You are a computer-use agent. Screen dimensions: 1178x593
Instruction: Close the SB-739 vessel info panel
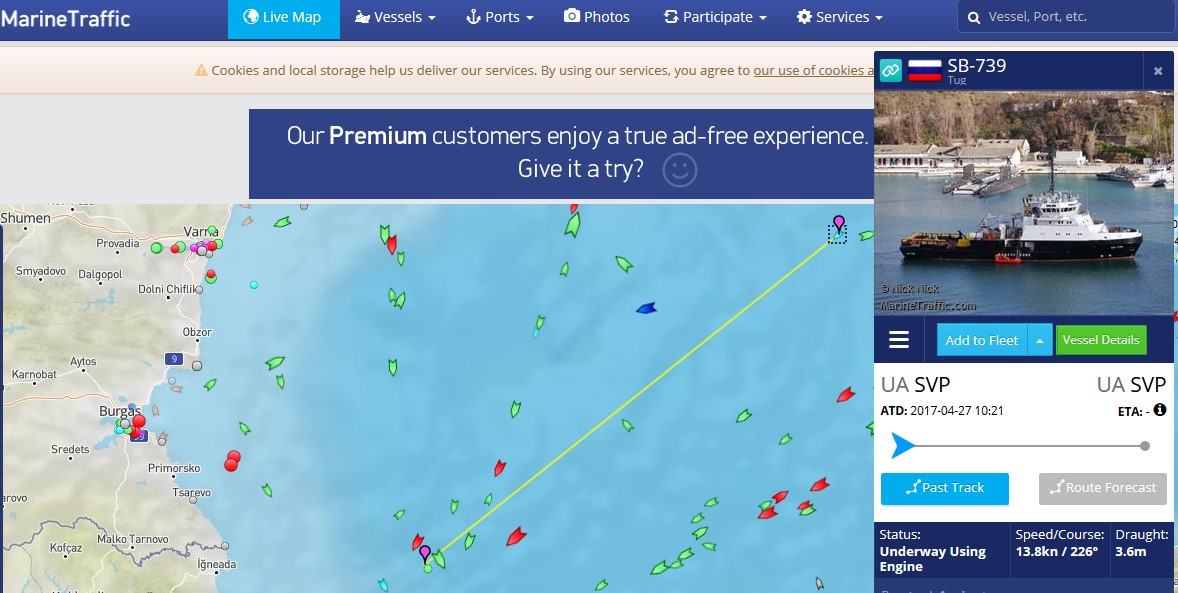tap(1158, 71)
